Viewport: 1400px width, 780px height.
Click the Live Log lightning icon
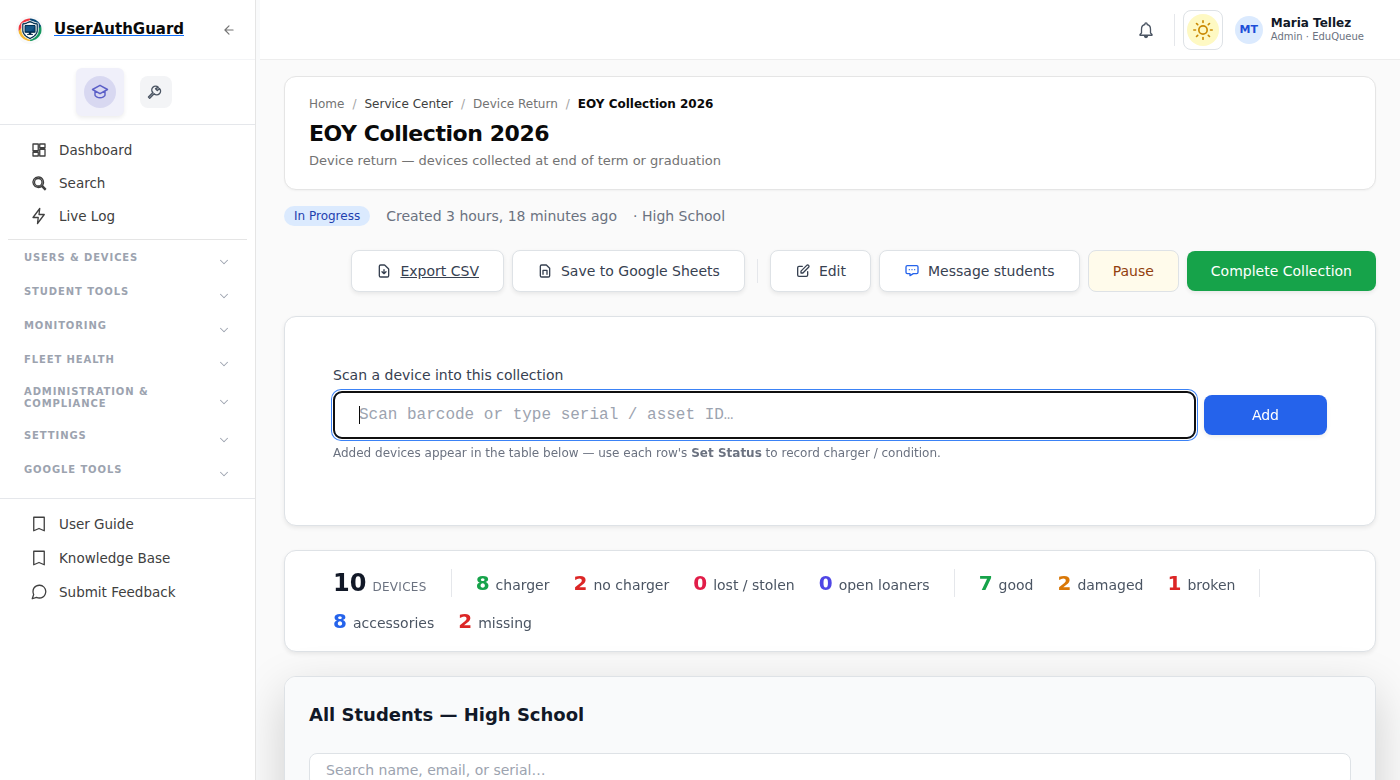click(x=39, y=216)
